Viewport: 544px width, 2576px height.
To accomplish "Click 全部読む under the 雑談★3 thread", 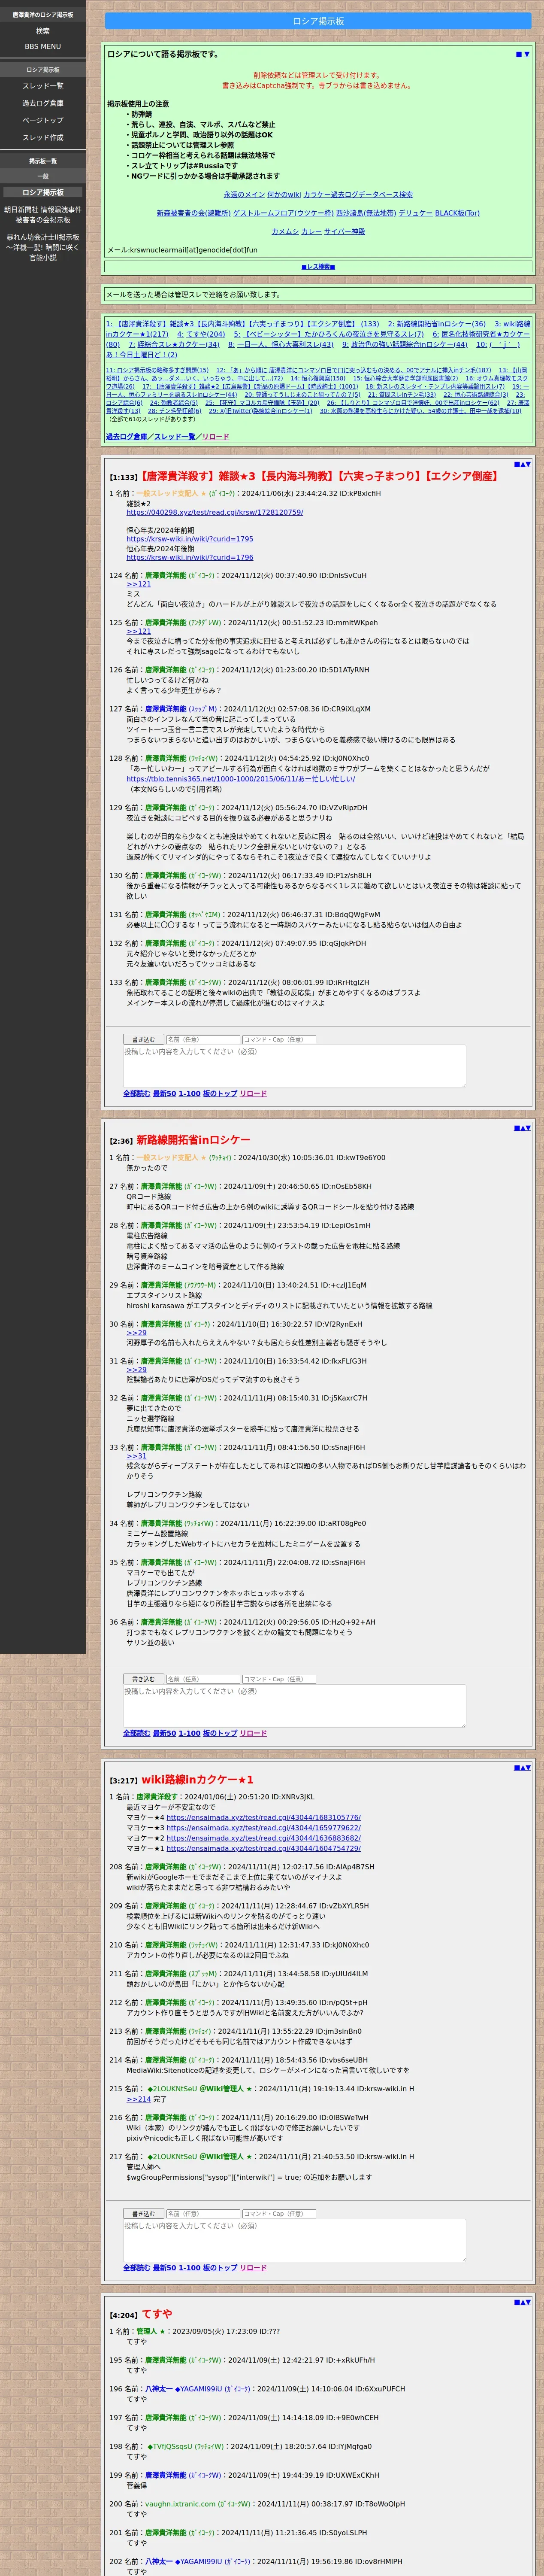I will point(136,1094).
